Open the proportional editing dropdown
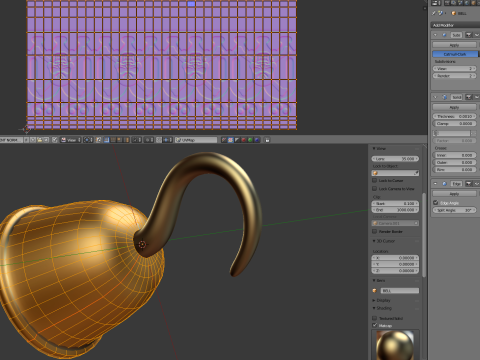This screenshot has height=360, width=480. 148,140
